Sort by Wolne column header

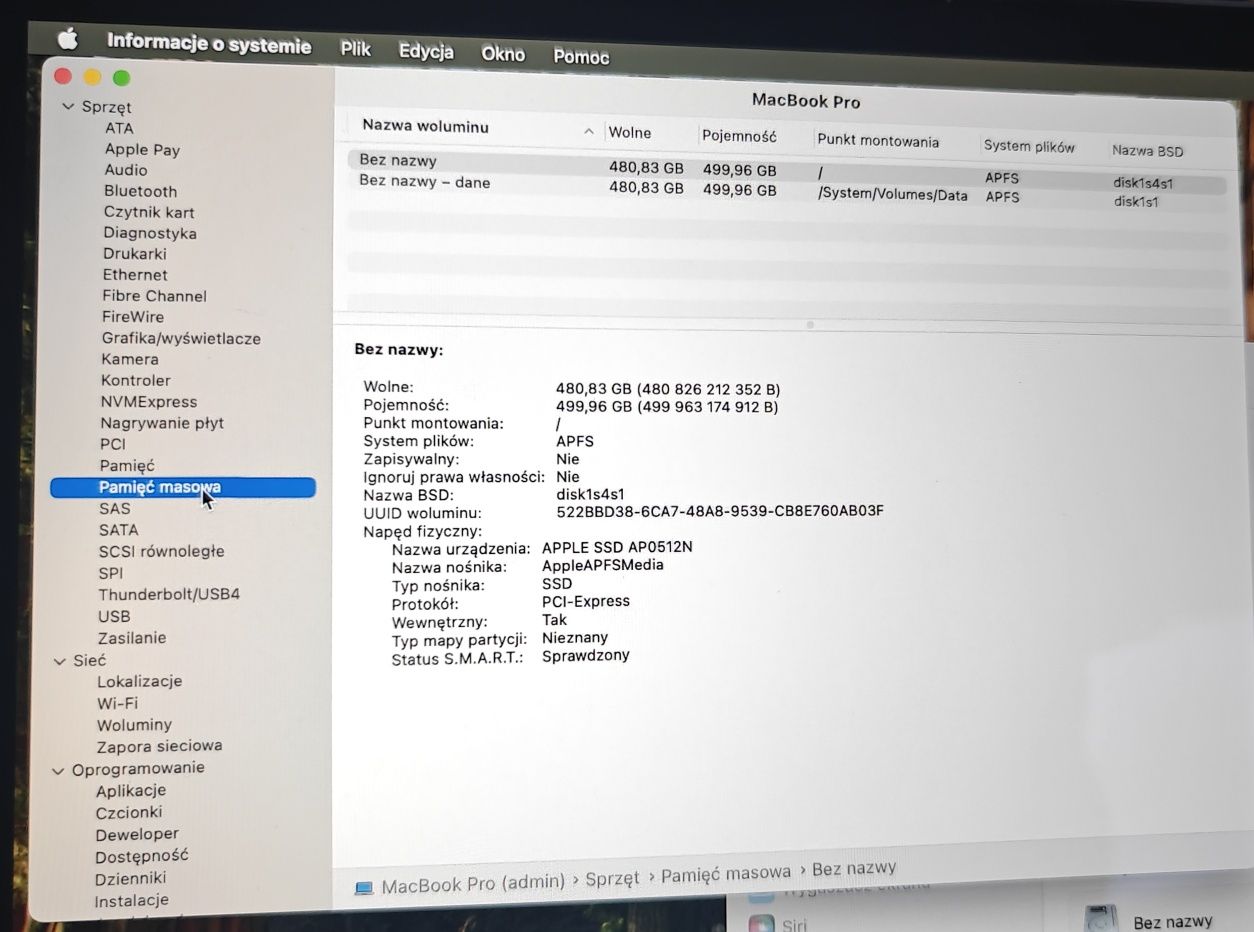pyautogui.click(x=630, y=133)
